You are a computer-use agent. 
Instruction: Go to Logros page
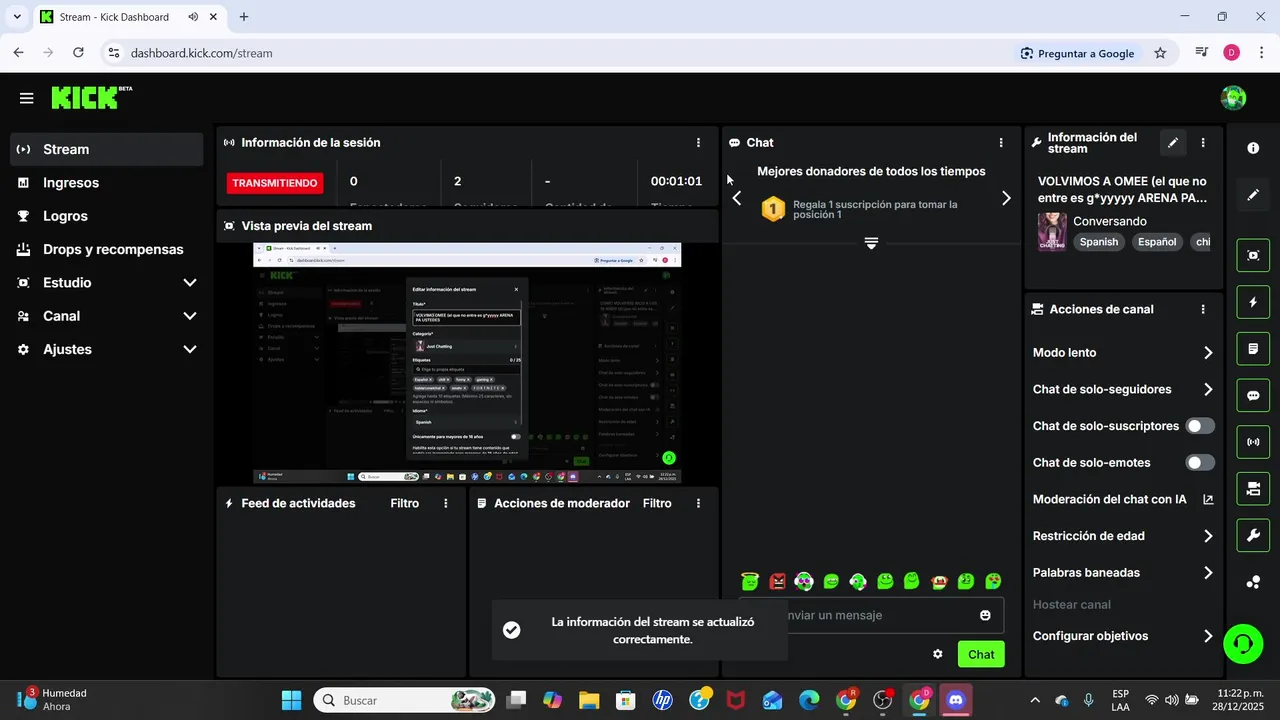[107, 216]
